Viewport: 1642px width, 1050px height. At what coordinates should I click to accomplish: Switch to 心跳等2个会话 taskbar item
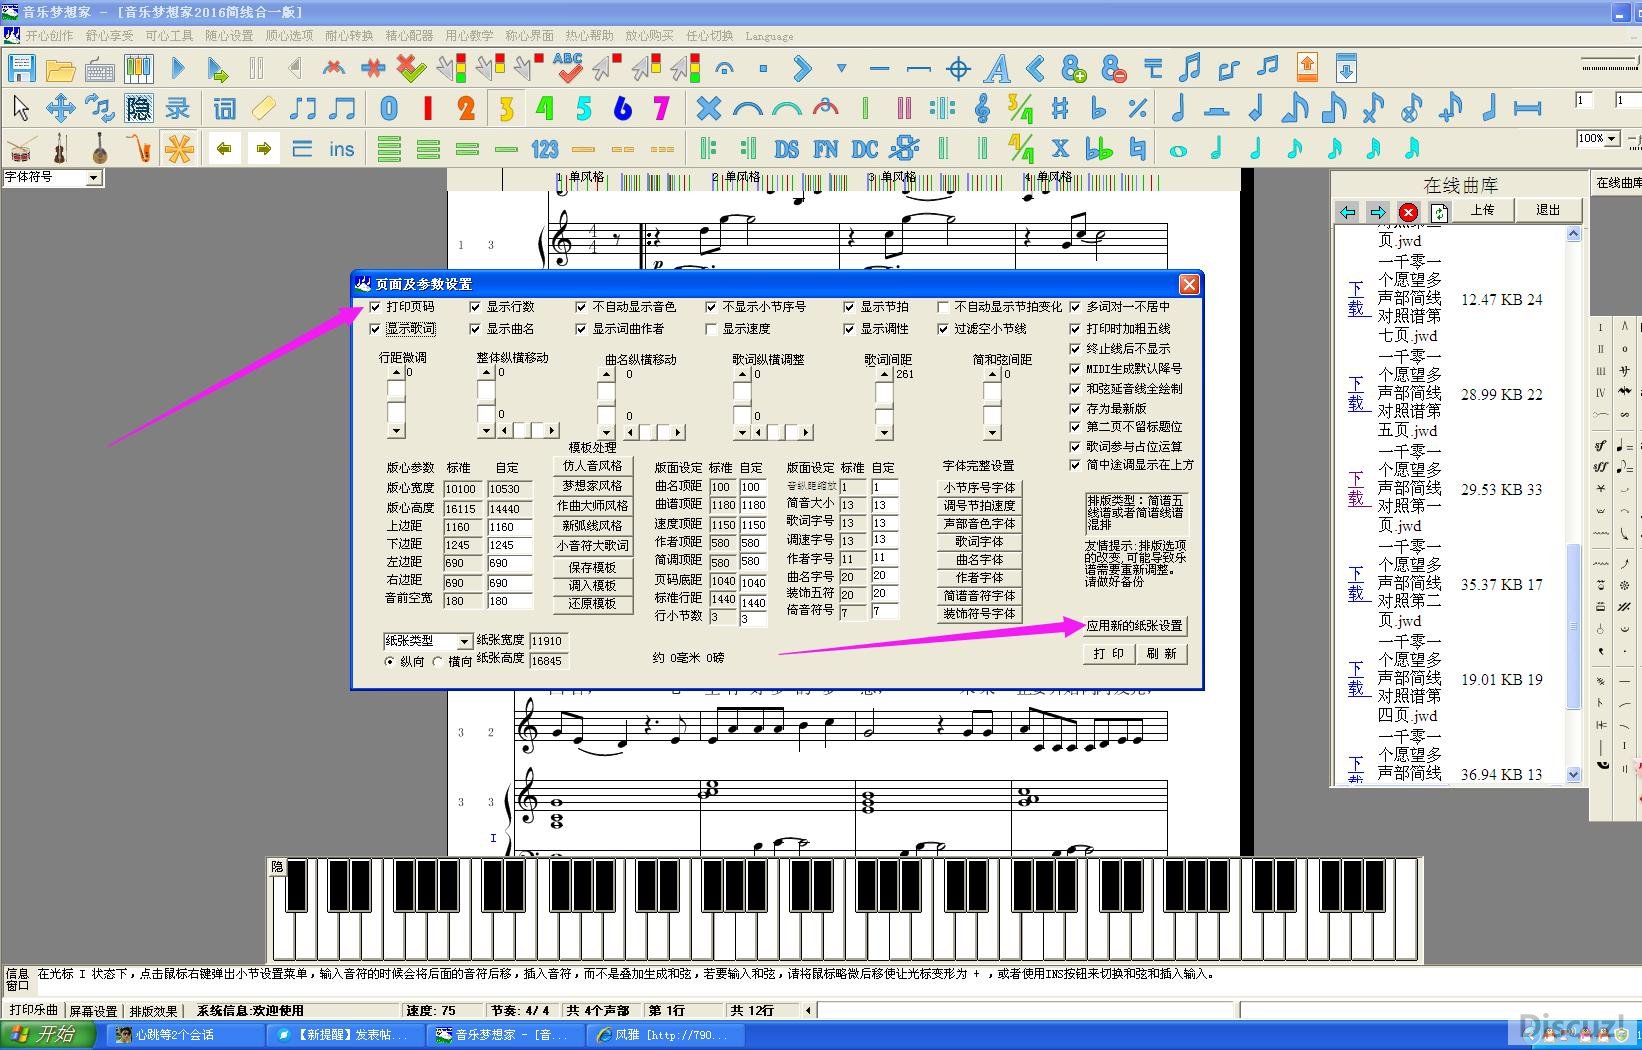pyautogui.click(x=186, y=1035)
